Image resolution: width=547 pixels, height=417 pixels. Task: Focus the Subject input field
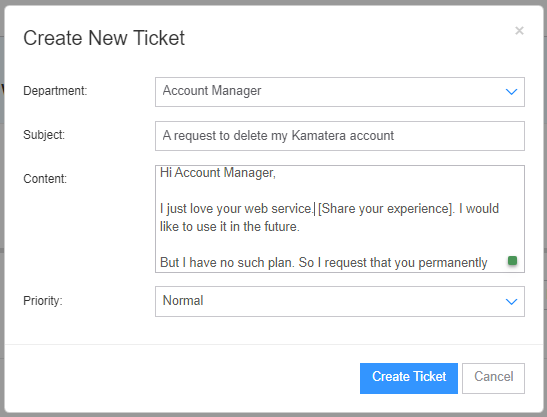[339, 136]
